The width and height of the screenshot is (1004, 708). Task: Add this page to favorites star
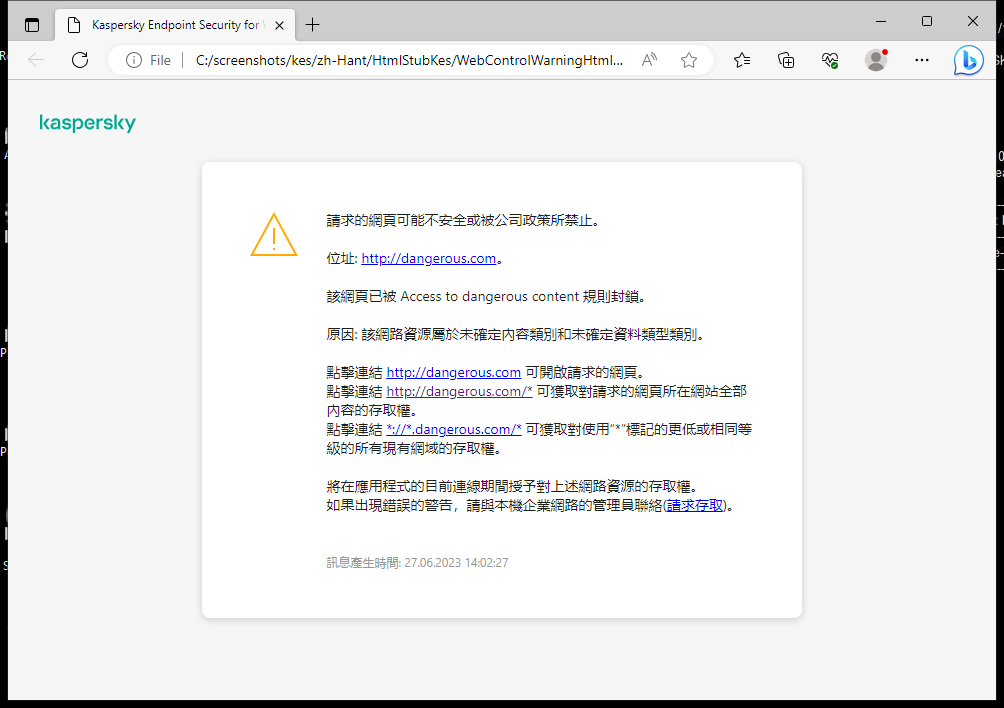coord(688,60)
